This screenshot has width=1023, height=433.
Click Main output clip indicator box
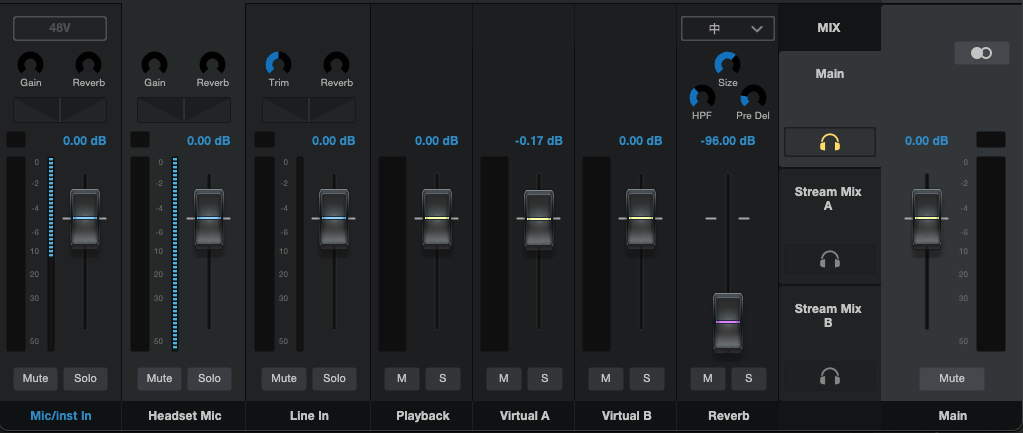coord(991,140)
